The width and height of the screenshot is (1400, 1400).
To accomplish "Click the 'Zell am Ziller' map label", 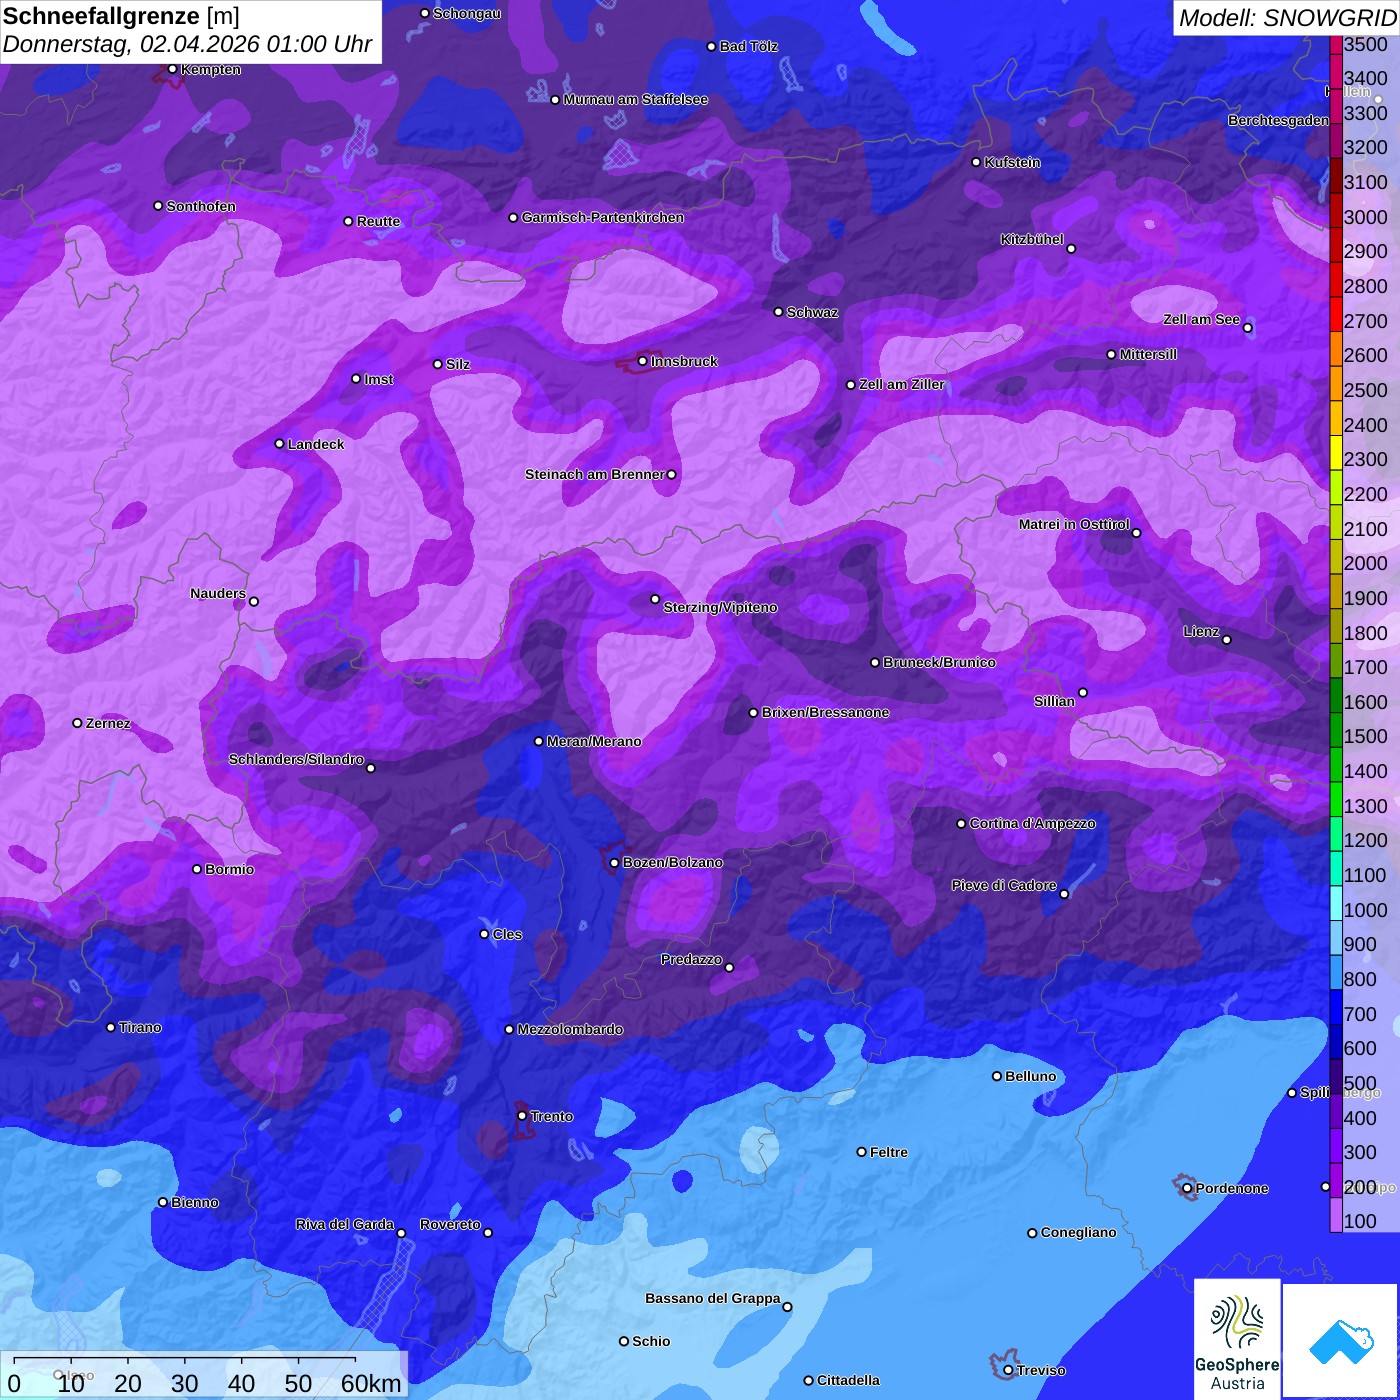I will [901, 384].
